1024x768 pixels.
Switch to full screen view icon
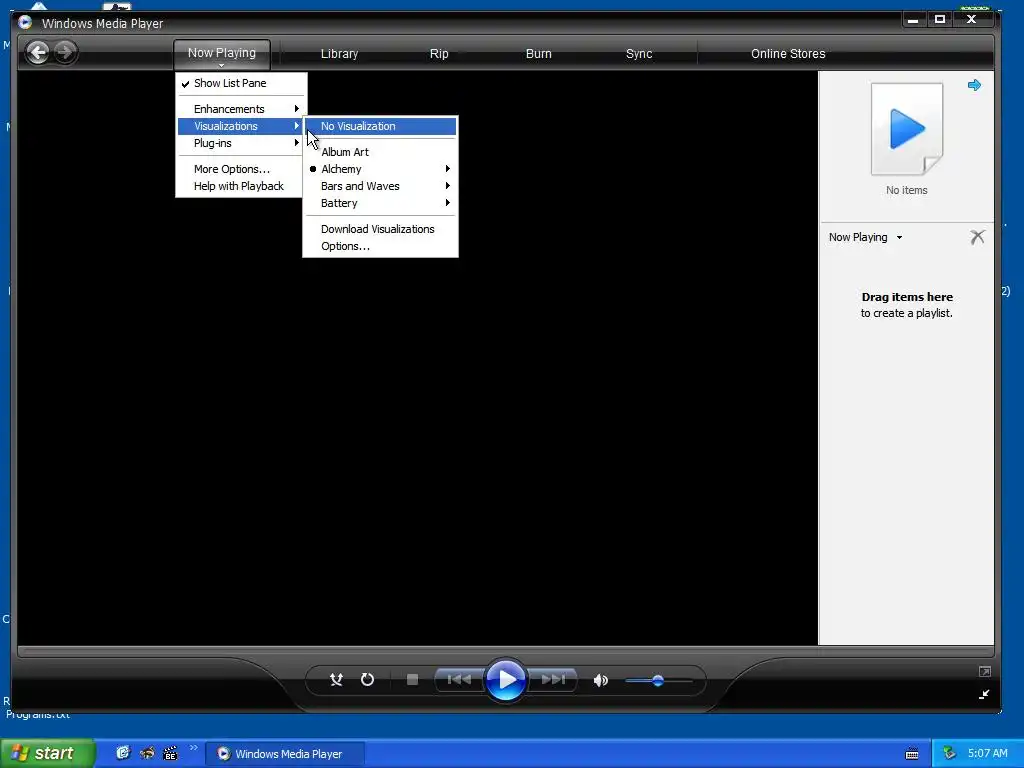click(x=984, y=671)
